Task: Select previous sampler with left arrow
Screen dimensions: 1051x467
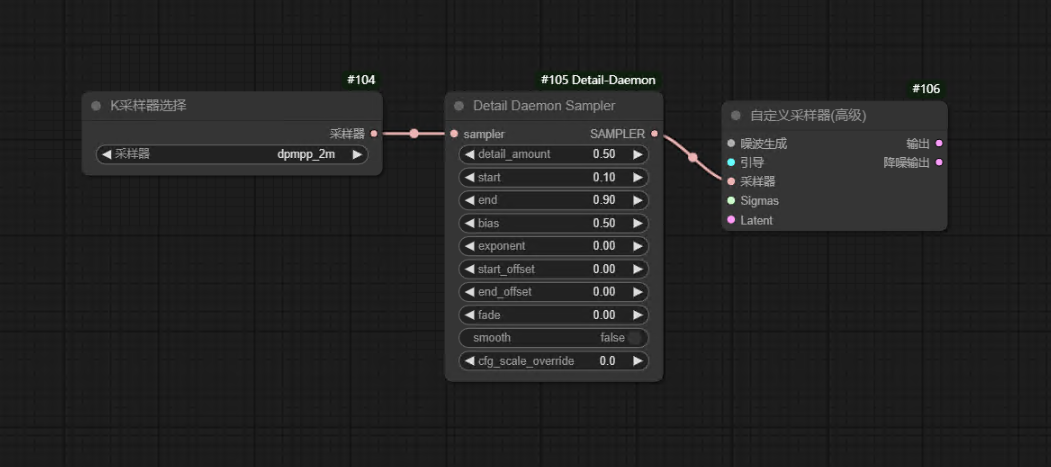Action: coord(106,155)
